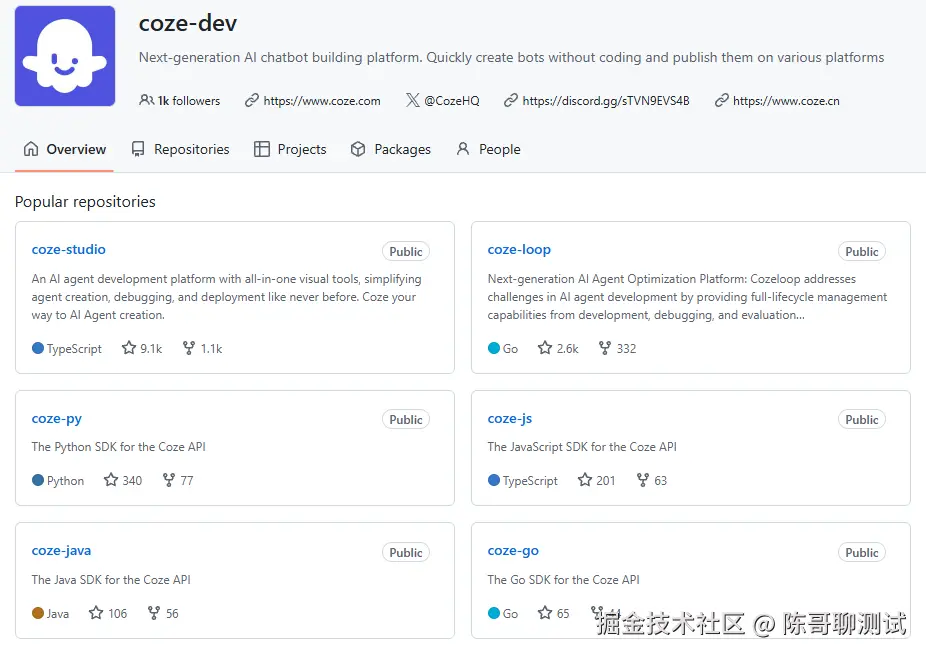Click the Go language dot on coze-loop
Image resolution: width=926 pixels, height=657 pixels.
click(x=494, y=348)
